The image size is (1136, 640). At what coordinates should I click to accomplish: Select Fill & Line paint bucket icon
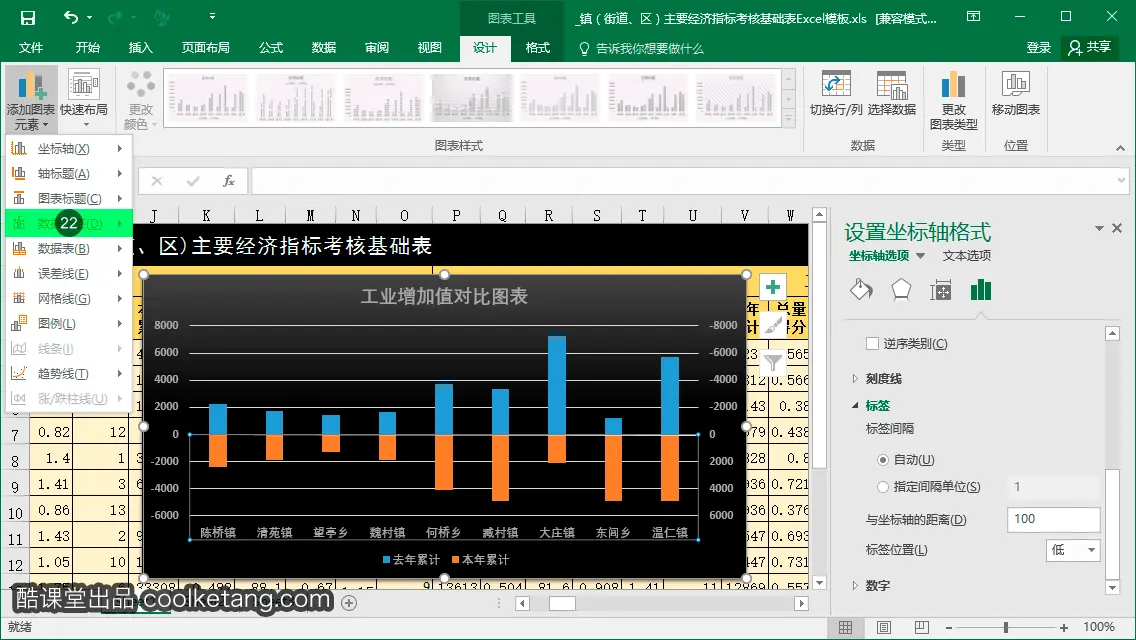861,290
